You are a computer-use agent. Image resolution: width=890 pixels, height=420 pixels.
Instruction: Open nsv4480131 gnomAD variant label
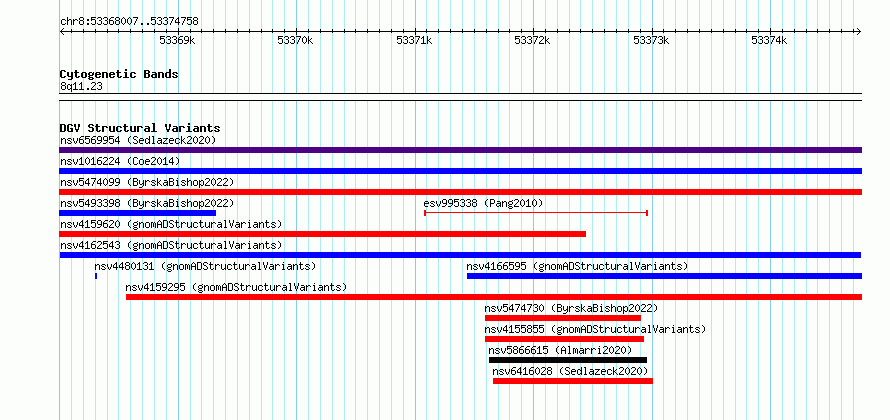[205, 266]
